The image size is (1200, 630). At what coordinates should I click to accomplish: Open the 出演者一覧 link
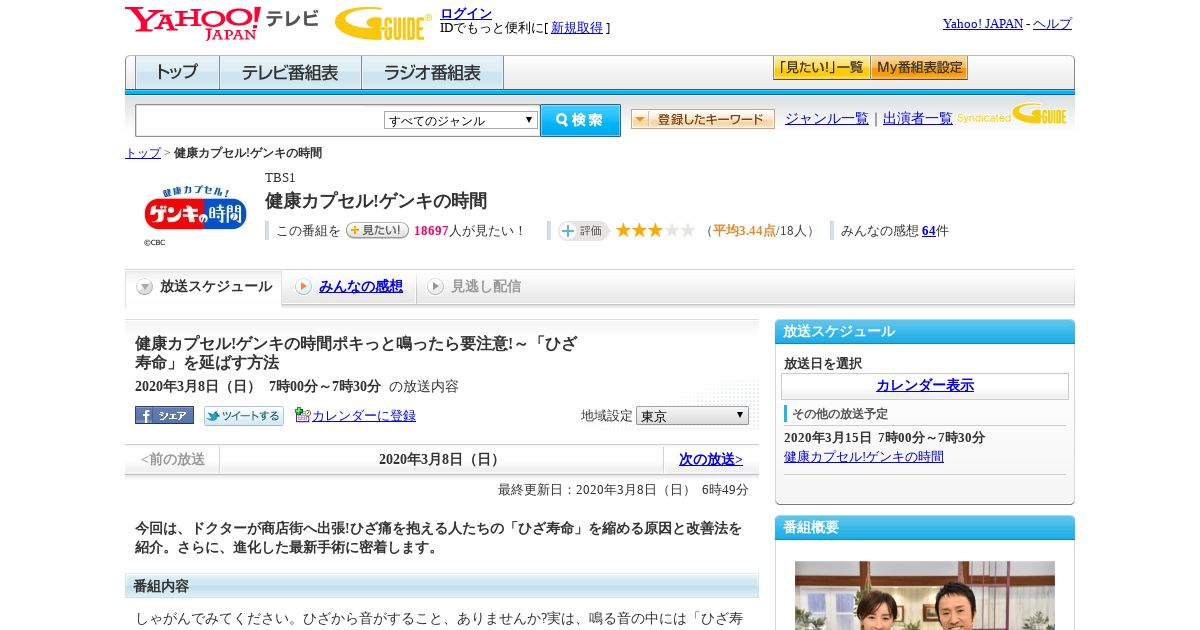point(918,119)
